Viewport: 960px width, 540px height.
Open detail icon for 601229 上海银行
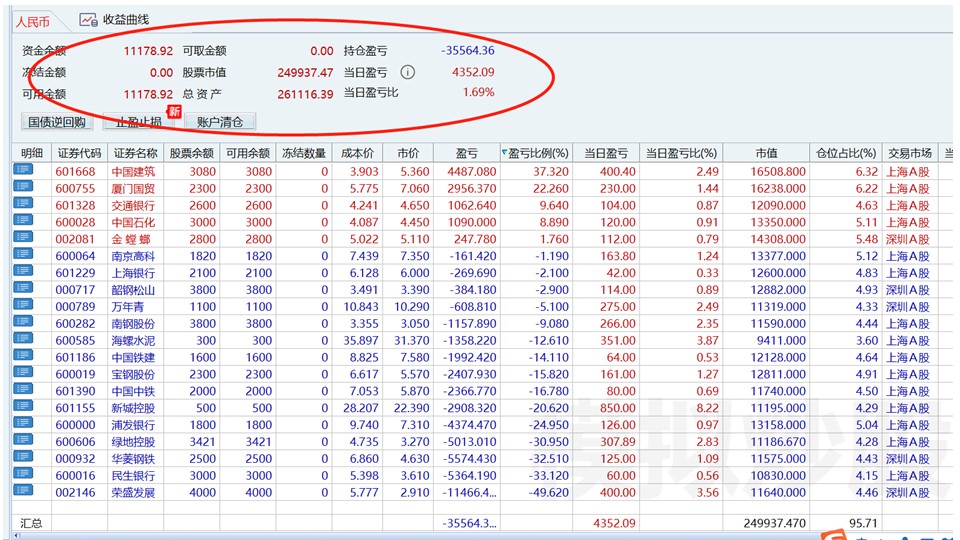coord(23,271)
